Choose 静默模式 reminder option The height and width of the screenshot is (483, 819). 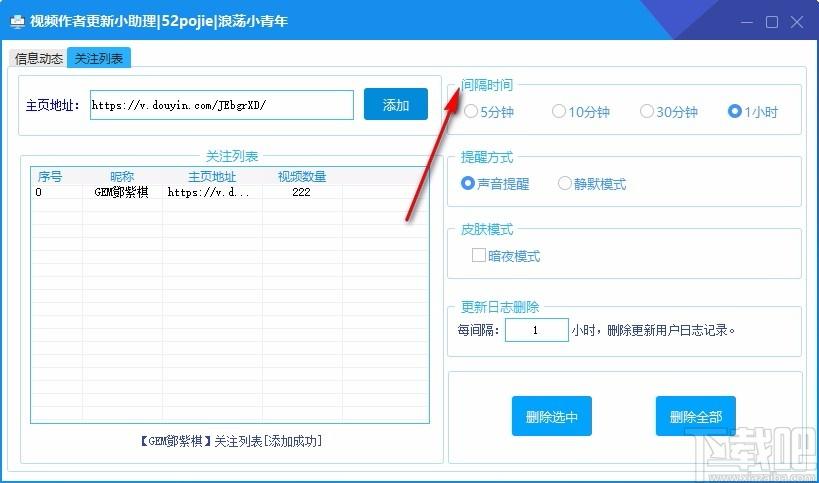tap(592, 184)
